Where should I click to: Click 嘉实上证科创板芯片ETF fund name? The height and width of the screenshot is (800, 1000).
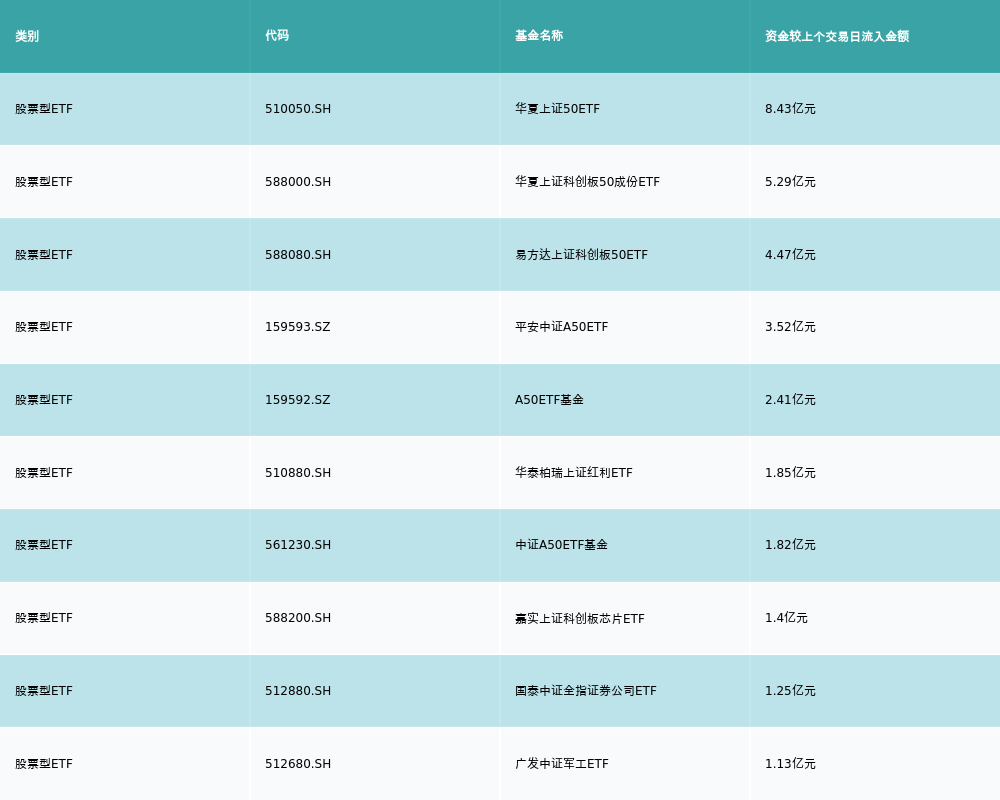pyautogui.click(x=579, y=619)
